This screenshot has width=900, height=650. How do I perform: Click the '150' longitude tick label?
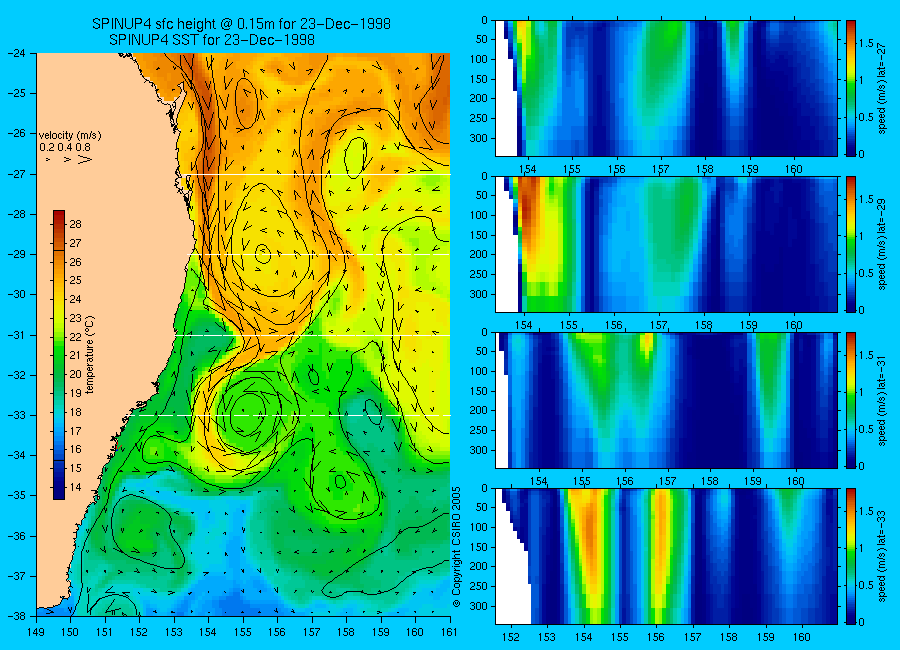pos(71,632)
